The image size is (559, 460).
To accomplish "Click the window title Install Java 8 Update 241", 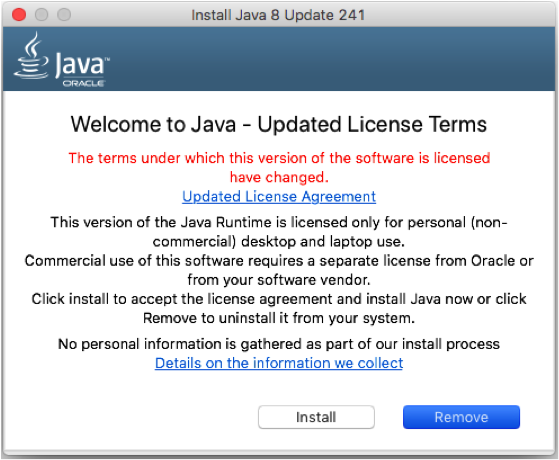I will pyautogui.click(x=278, y=15).
